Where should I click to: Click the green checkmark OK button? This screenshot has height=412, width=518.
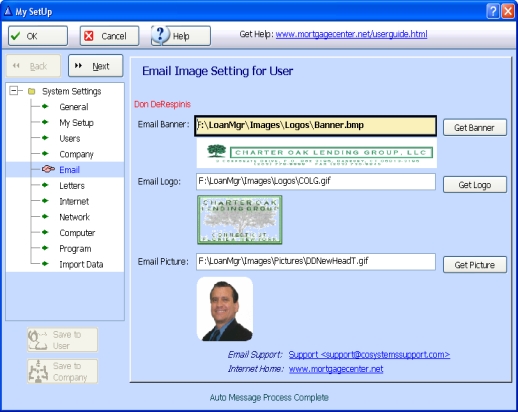coord(38,36)
